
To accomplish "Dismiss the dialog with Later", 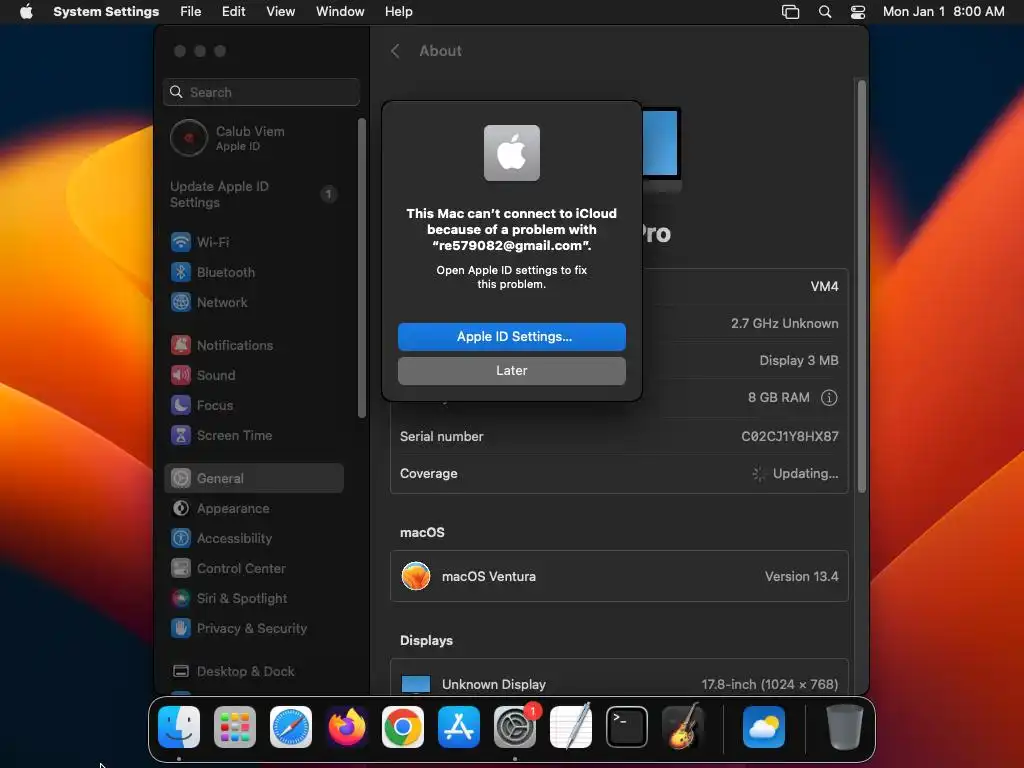I will tap(512, 370).
